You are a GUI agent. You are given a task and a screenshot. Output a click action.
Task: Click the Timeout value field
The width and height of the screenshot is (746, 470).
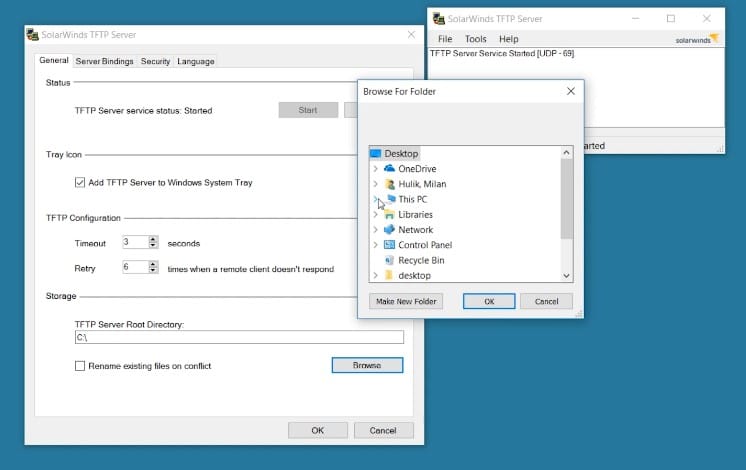[x=135, y=242]
